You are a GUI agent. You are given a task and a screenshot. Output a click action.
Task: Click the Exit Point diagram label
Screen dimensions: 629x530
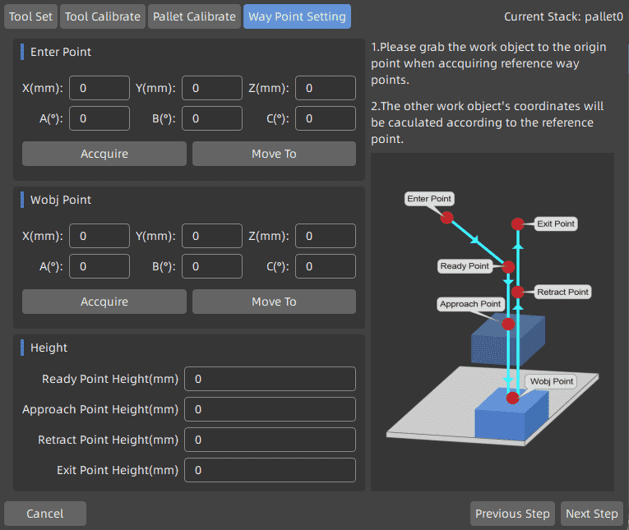[556, 224]
